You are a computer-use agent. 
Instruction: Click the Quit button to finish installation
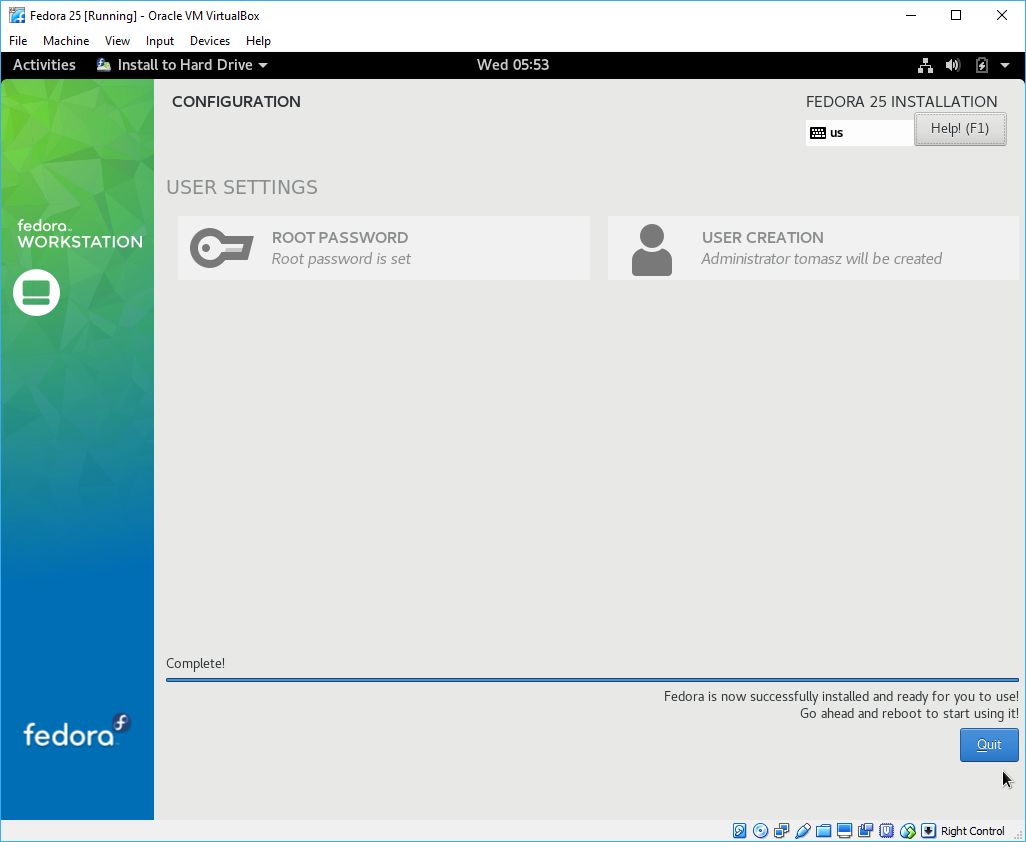coord(989,745)
